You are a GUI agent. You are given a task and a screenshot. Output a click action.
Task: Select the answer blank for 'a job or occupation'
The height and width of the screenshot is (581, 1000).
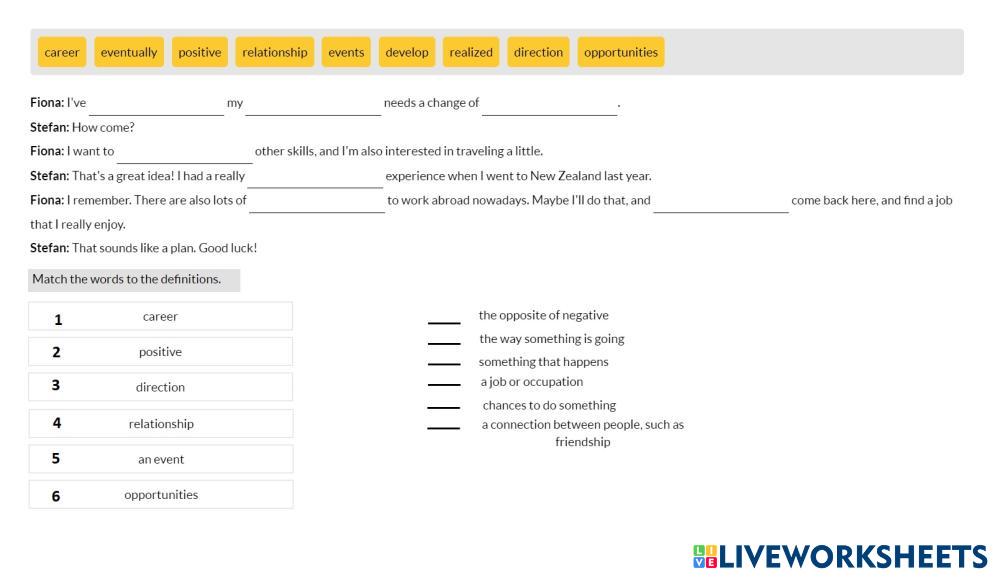[x=444, y=383]
